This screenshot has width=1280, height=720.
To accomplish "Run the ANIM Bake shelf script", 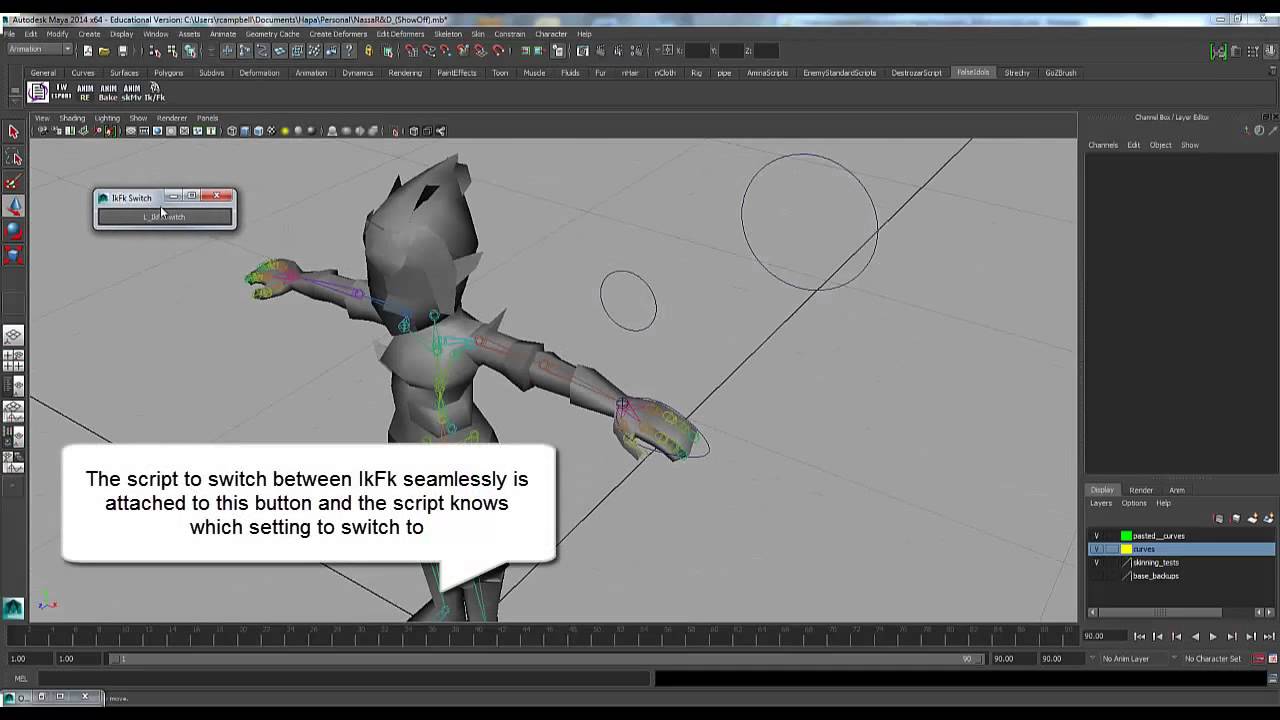I will point(108,92).
